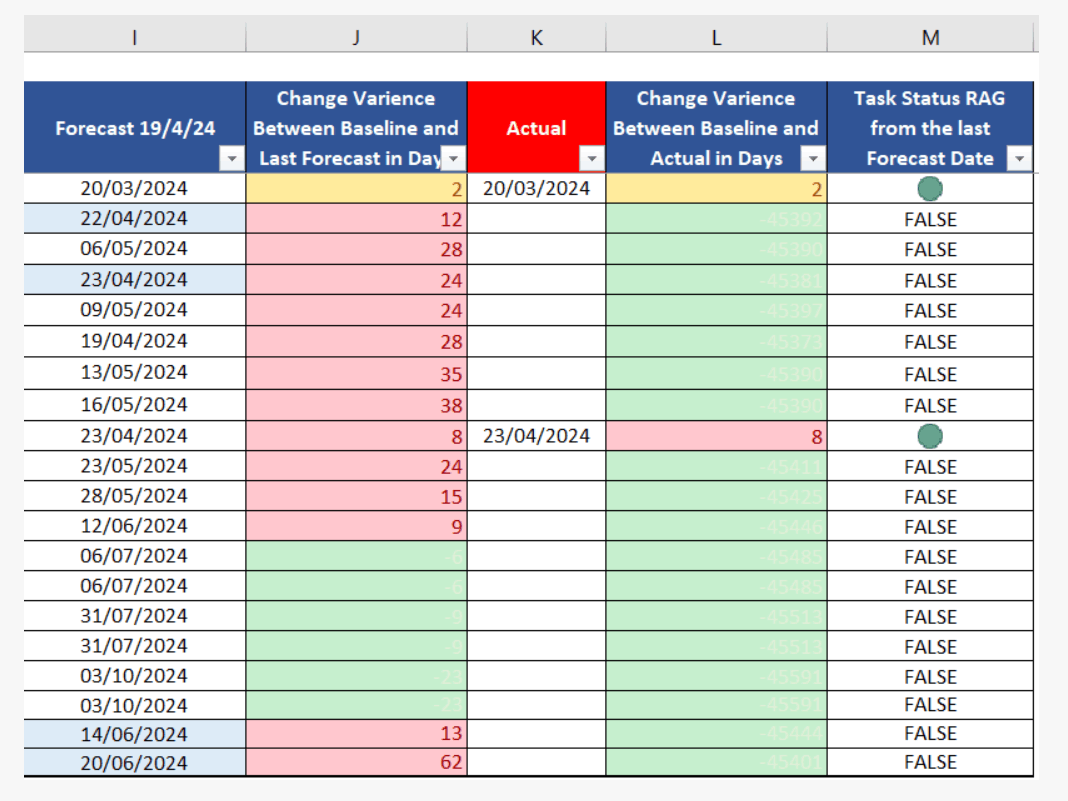Viewport: 1068px width, 801px height.
Task: Select FALSE in the 28/05/2024 forecast row
Action: click(x=930, y=496)
